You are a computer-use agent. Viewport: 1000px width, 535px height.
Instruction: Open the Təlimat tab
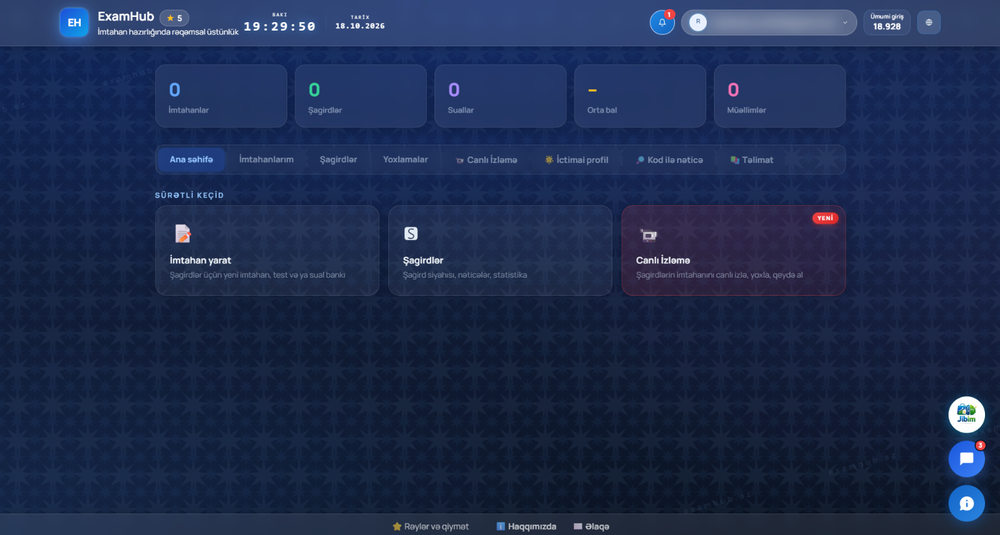752,160
